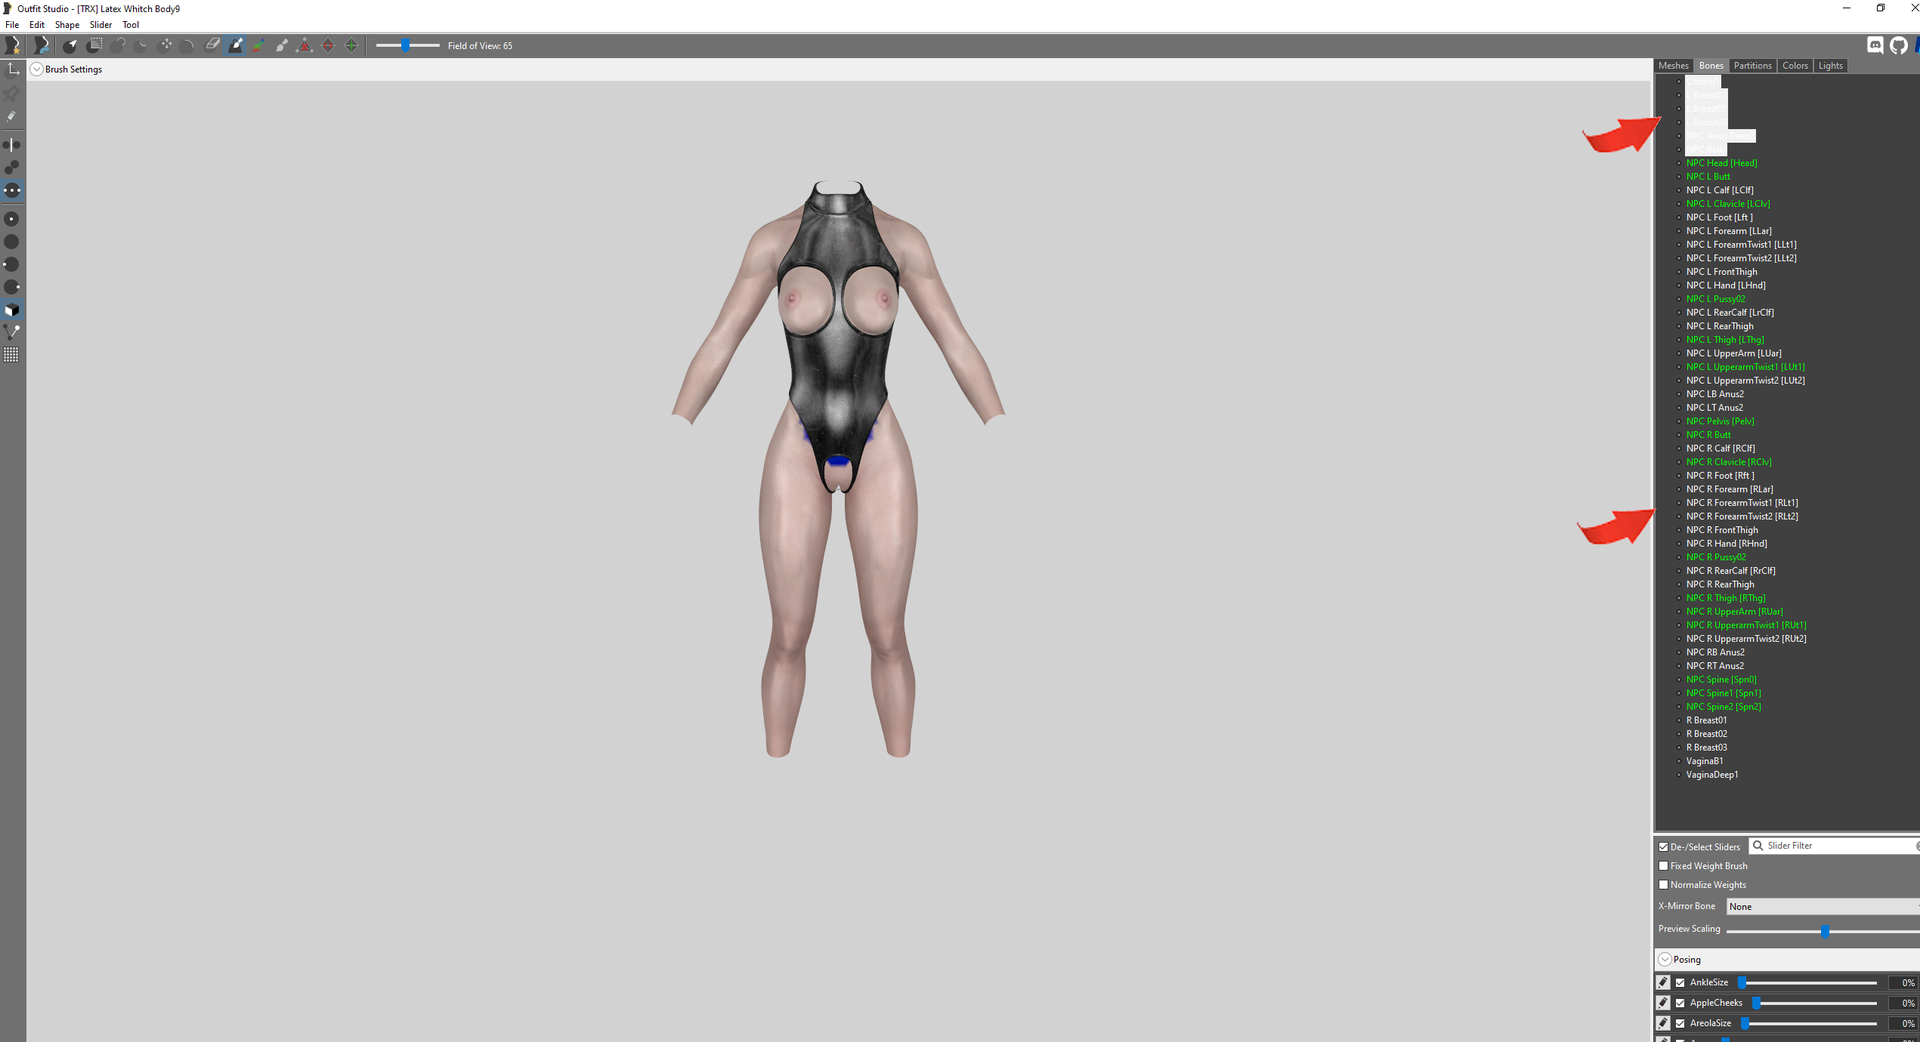This screenshot has height=1042, width=1920.
Task: Select the Smooth brush tool
Action: (x=189, y=45)
